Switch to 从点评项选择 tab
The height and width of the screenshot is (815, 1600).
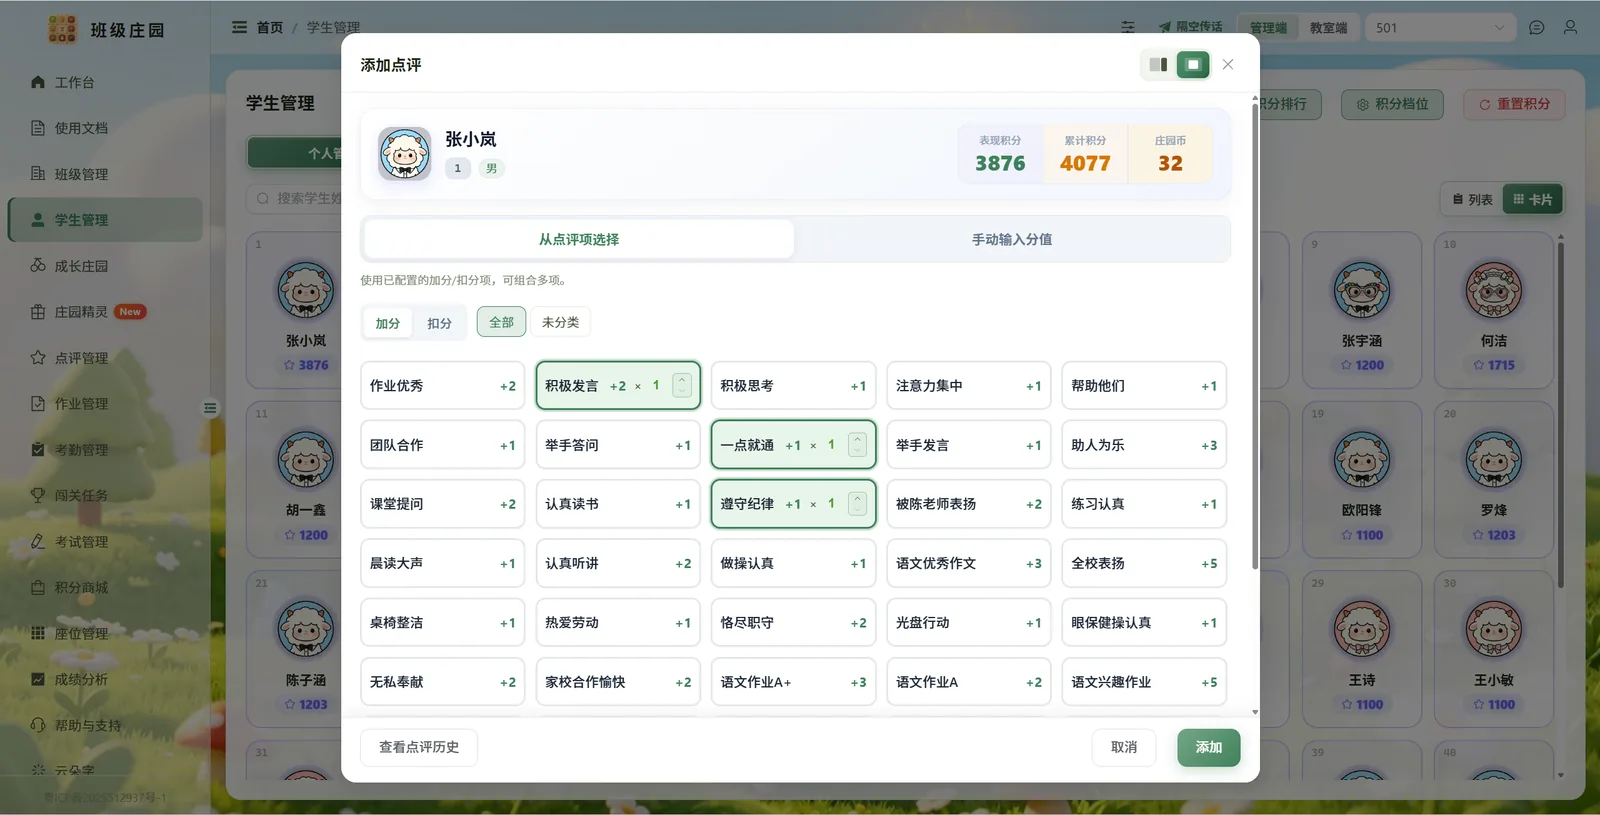(x=579, y=240)
